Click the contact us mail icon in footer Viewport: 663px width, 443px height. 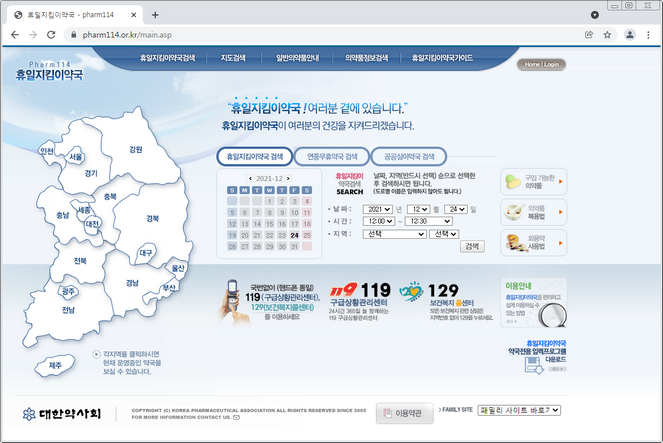(x=236, y=417)
